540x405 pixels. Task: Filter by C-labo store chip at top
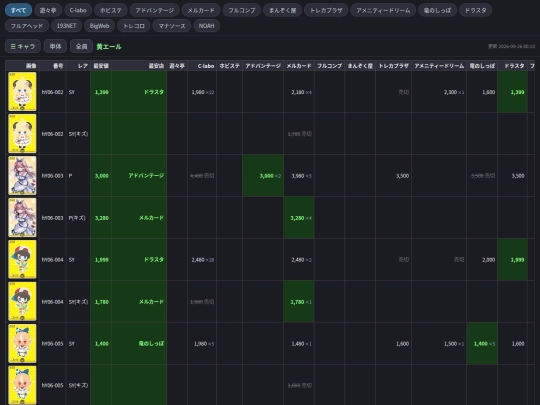(78, 10)
